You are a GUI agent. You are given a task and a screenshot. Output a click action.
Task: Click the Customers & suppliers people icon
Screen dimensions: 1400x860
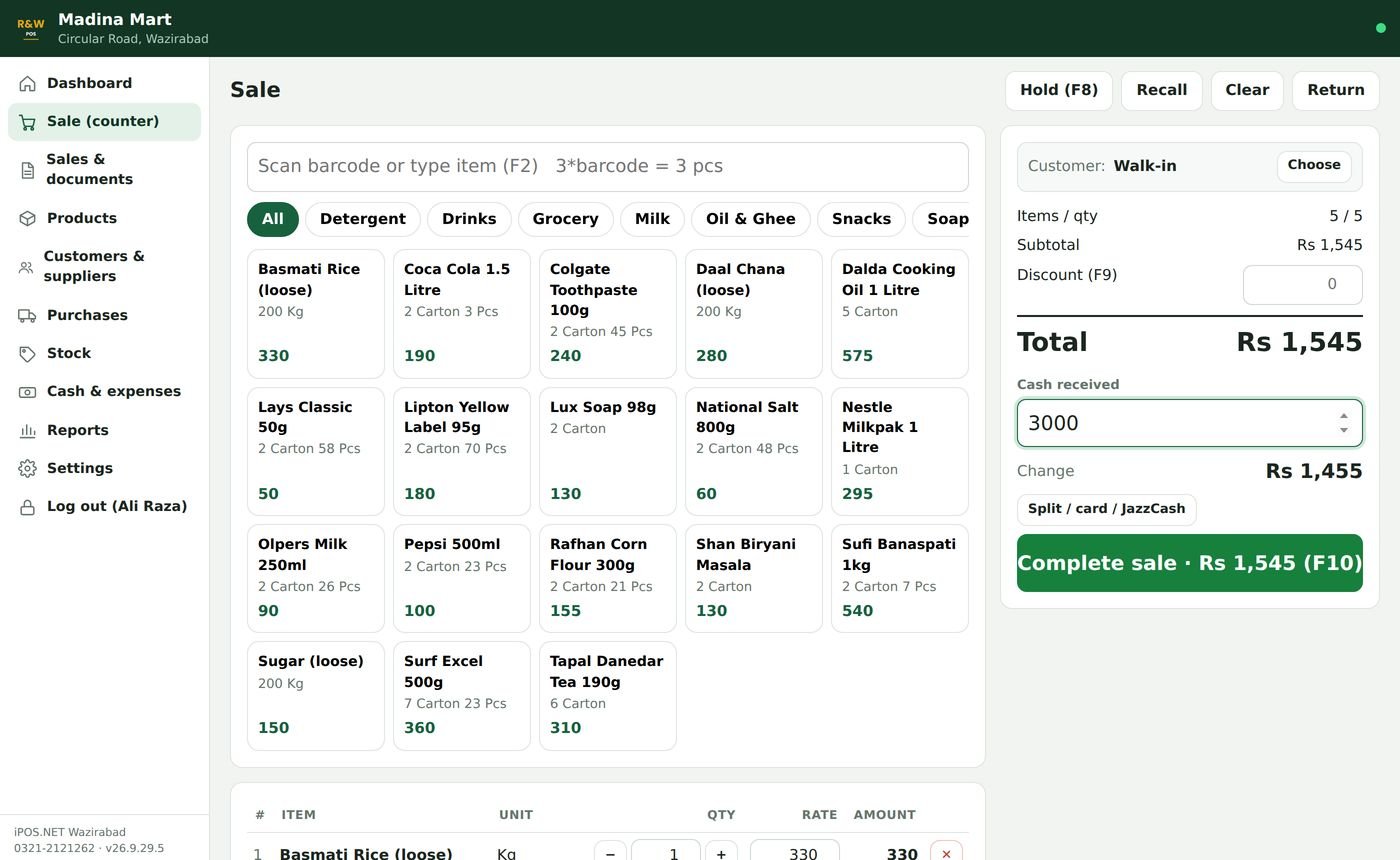click(26, 267)
